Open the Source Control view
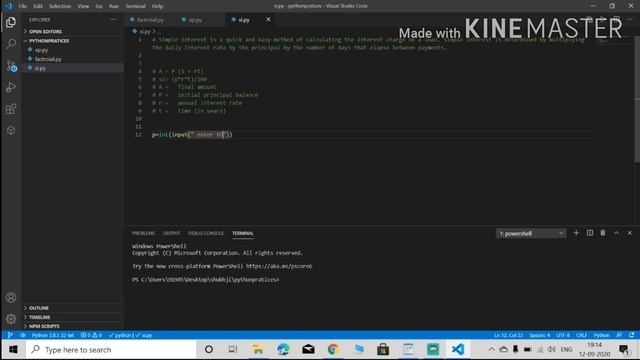 coord(11,66)
